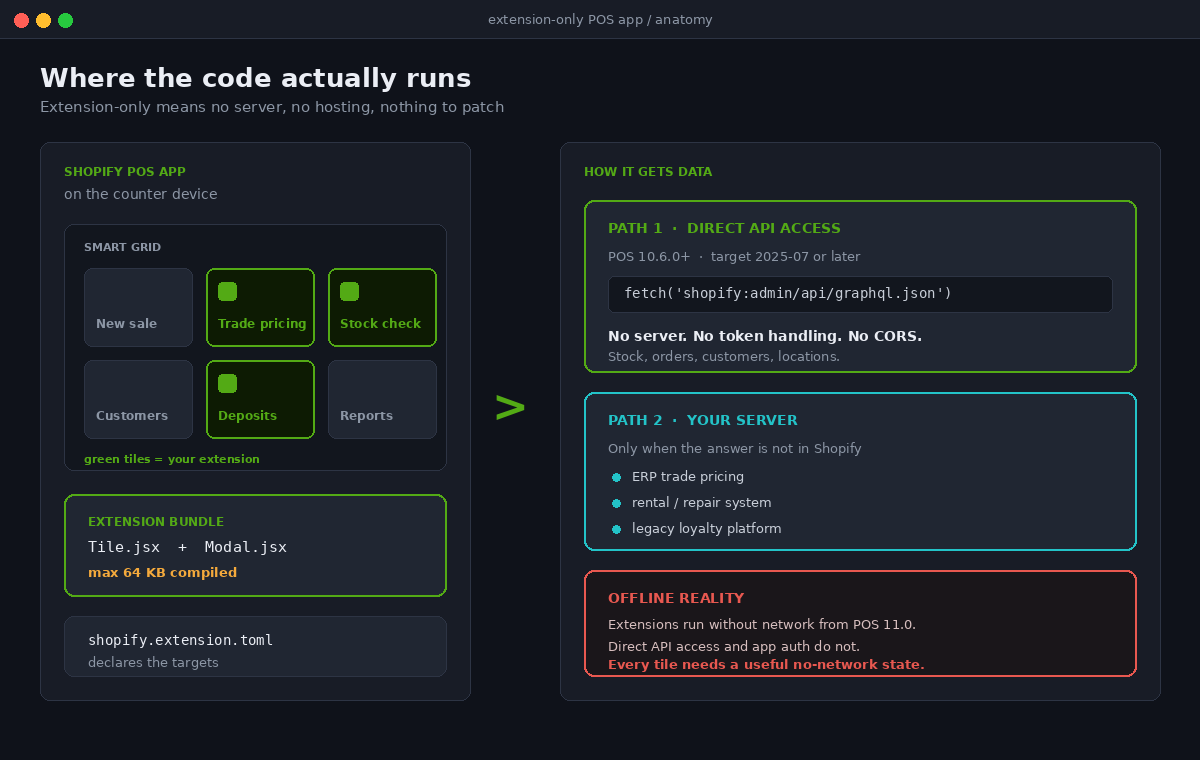1200x760 pixels.
Task: Click teal bullet beside rental / repair system
Action: coord(616,503)
